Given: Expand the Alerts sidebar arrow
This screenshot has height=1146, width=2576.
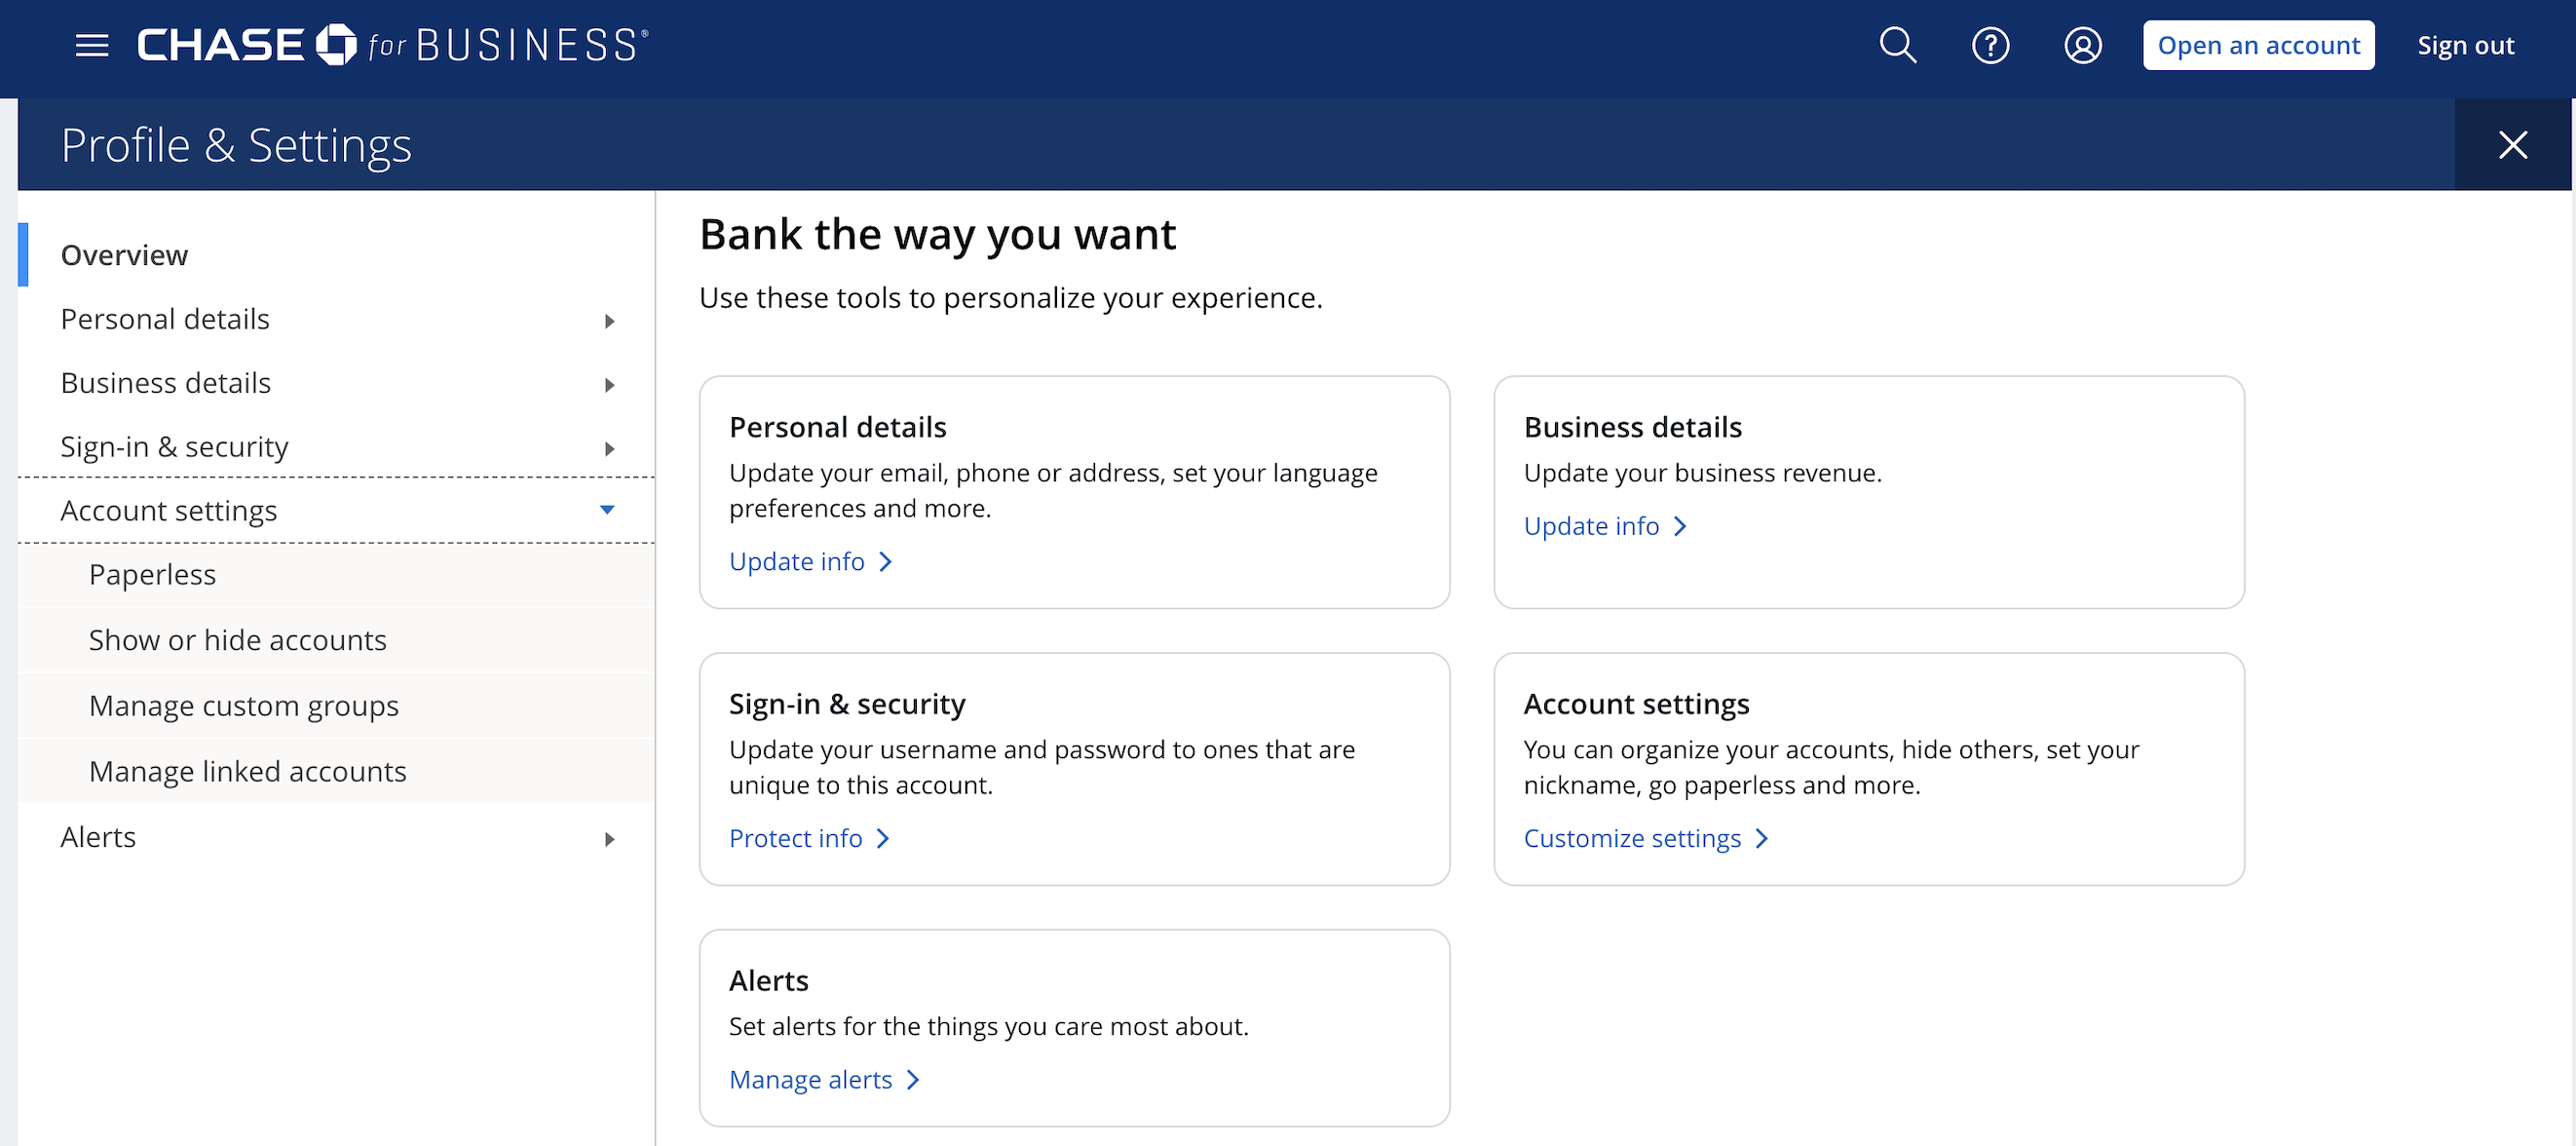Looking at the screenshot, I should [609, 839].
